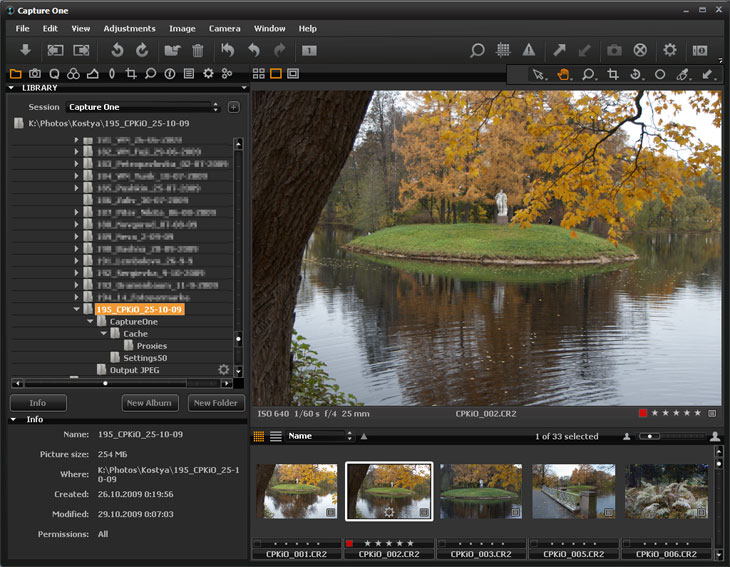
Task: Toggle the exposure warning triangle icon
Action: (x=529, y=50)
